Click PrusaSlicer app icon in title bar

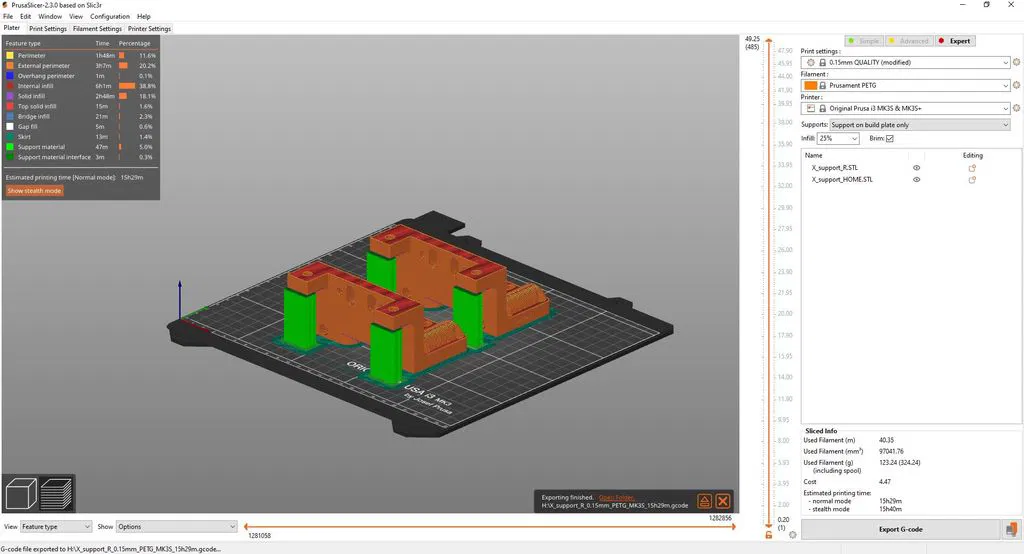[x=5, y=5]
